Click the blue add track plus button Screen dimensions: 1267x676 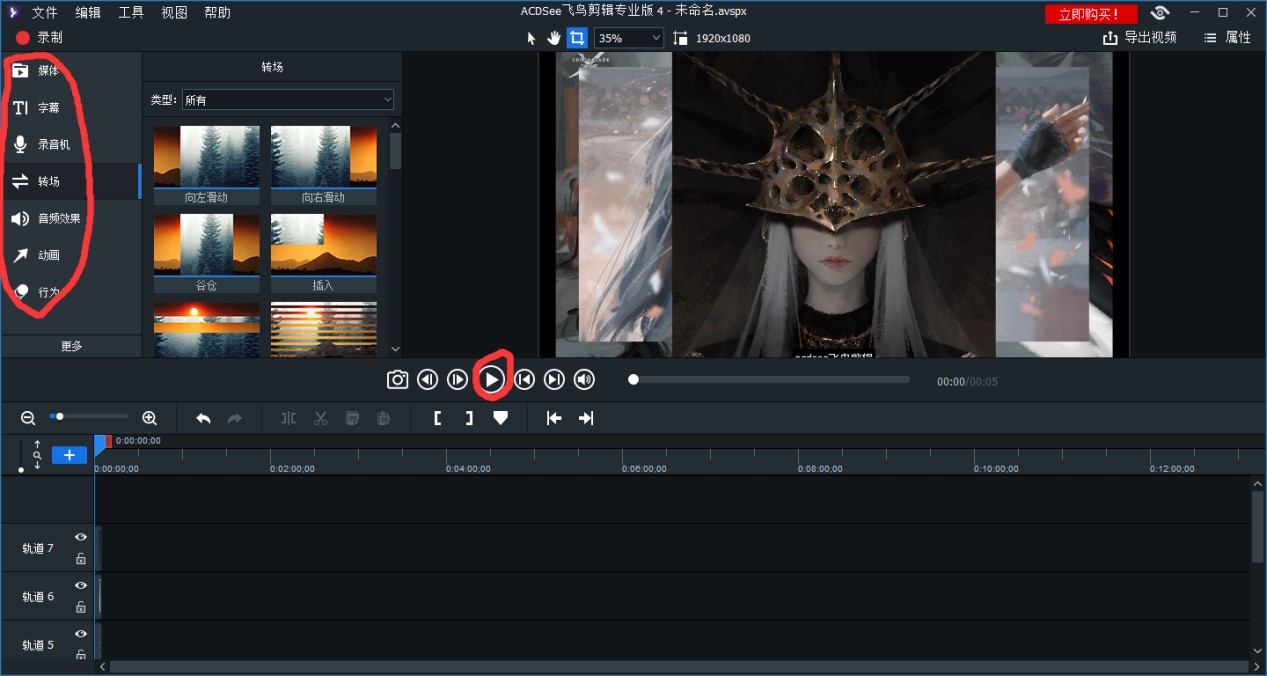[69, 455]
